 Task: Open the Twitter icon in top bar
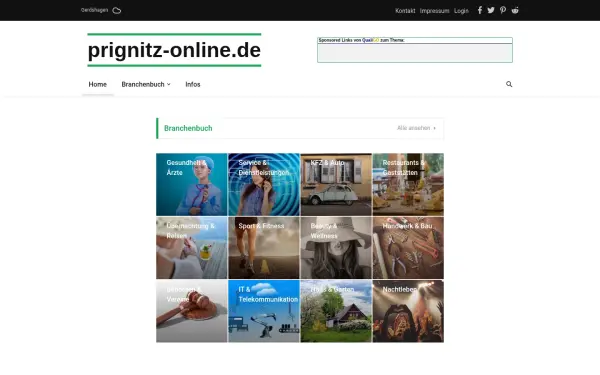point(491,10)
